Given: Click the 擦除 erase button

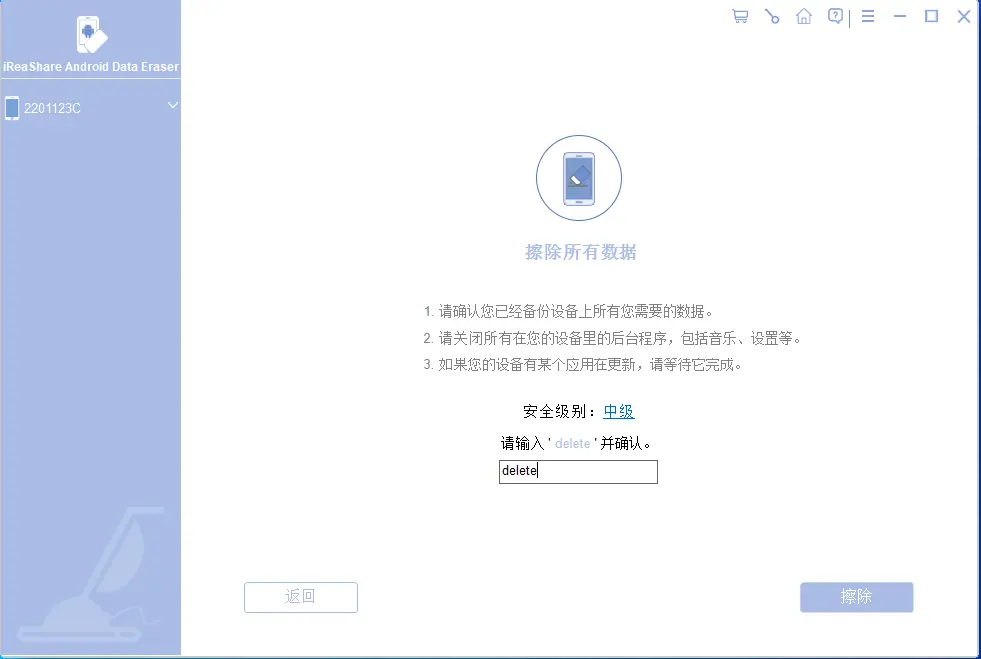Looking at the screenshot, I should 856,597.
